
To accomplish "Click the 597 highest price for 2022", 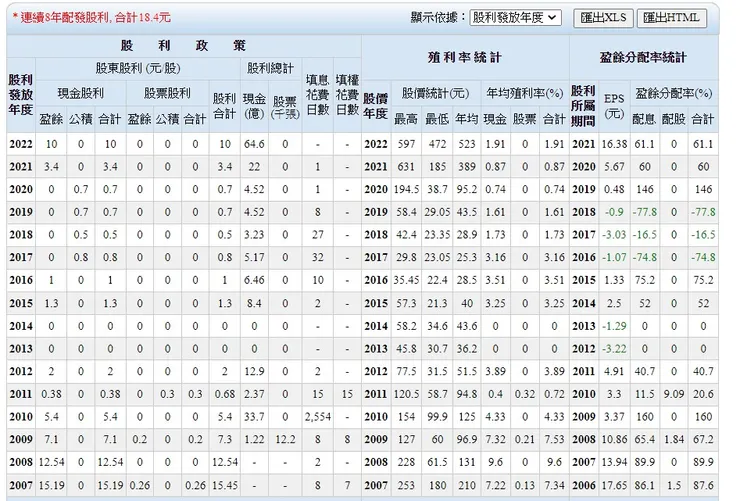I will pos(406,144).
